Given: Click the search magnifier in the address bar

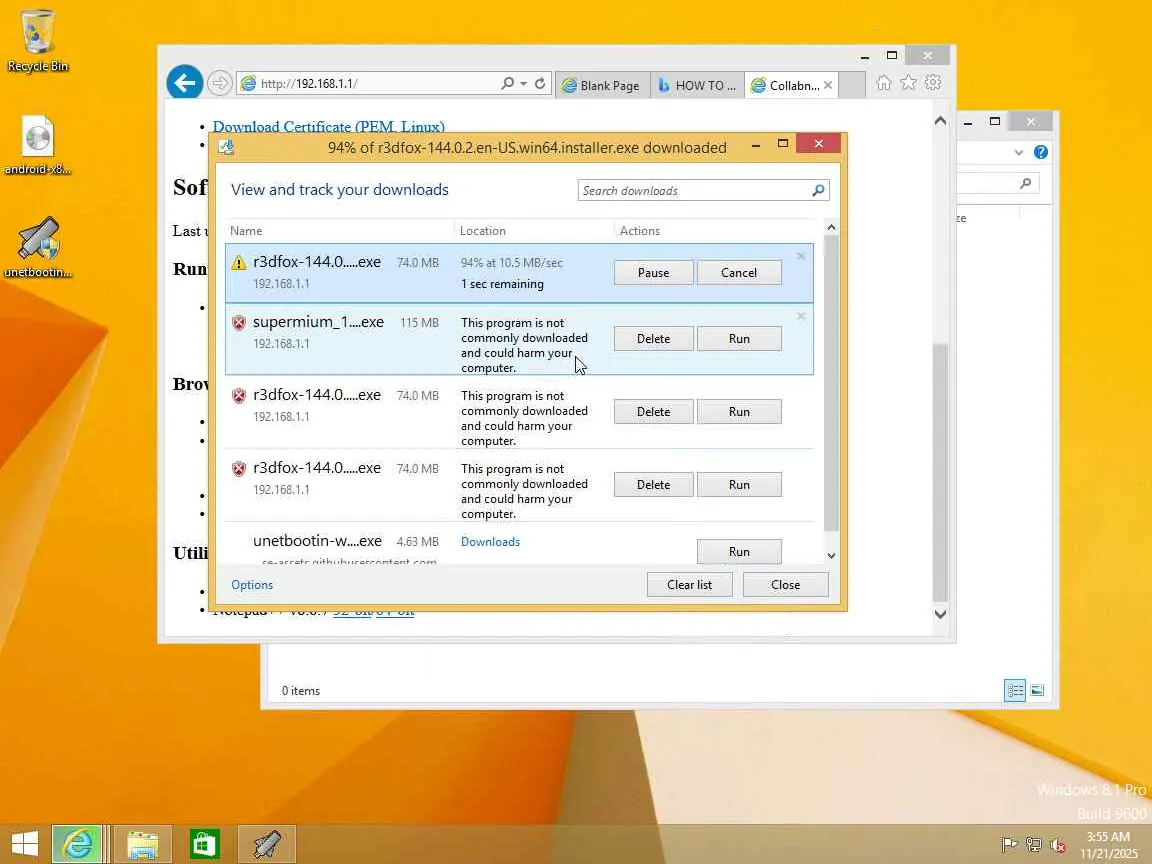Looking at the screenshot, I should 507,83.
